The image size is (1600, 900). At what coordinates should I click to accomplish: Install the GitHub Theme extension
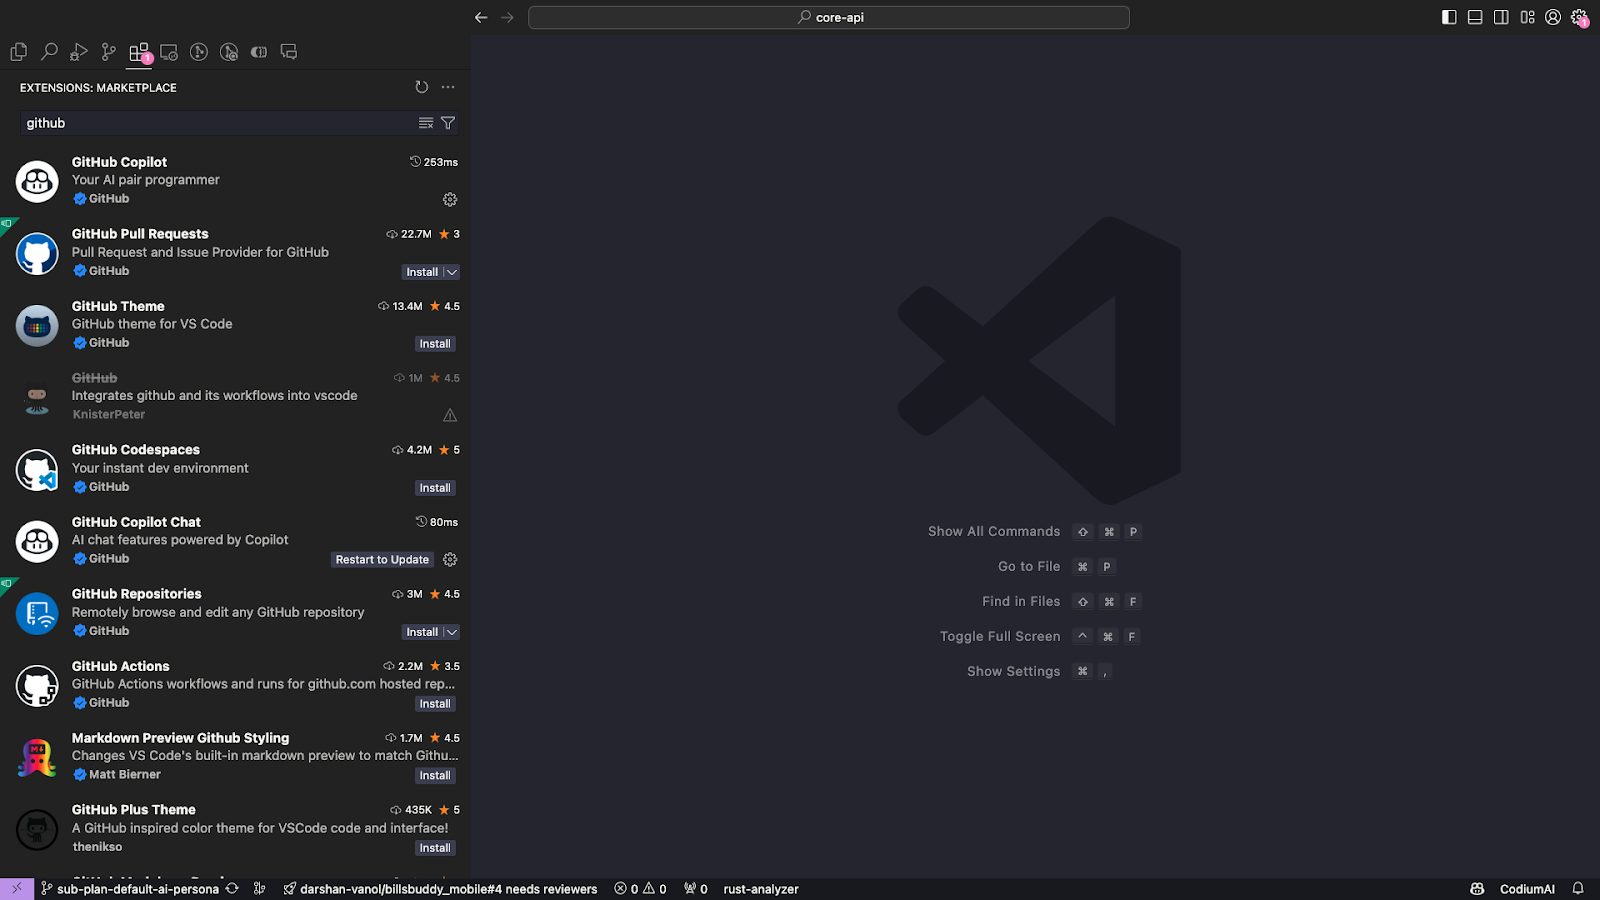(x=435, y=344)
